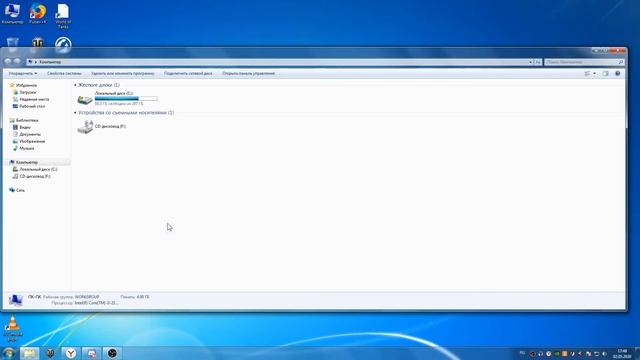This screenshot has width=640, height=360.
Task: Select the Локальный диск (C:) drive icon
Action: pos(85,99)
